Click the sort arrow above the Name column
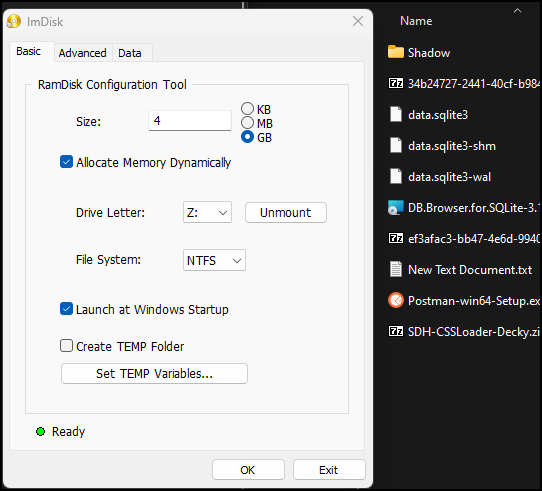This screenshot has width=542, height=491. tap(517, 11)
